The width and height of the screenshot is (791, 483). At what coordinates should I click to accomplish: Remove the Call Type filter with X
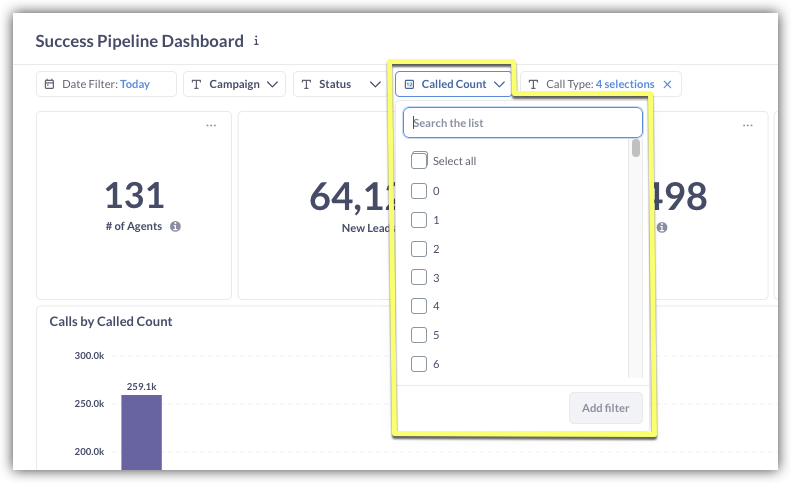point(667,85)
